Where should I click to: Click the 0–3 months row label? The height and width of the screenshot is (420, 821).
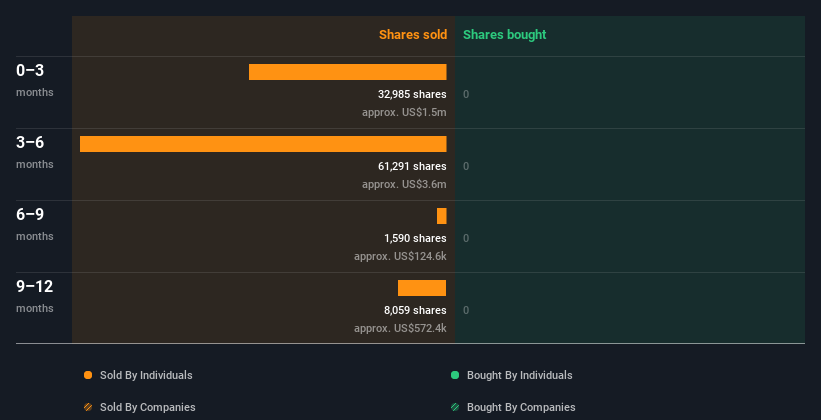[x=35, y=80]
